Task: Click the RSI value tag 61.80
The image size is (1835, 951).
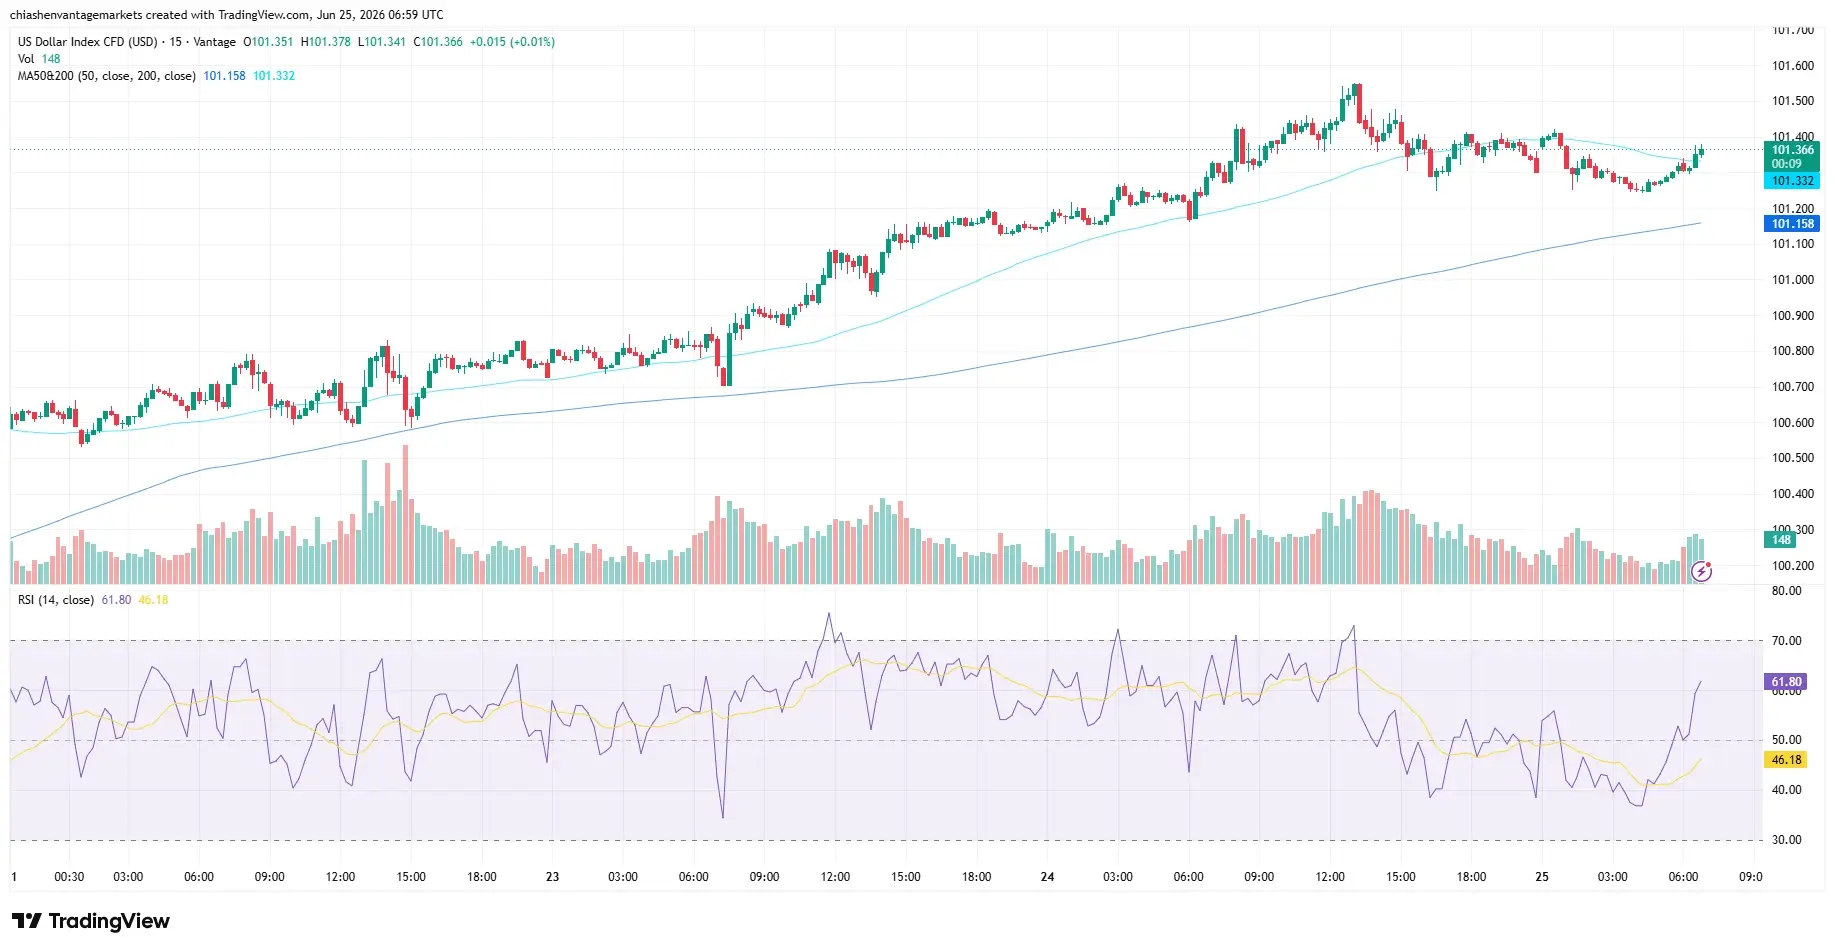Action: (1786, 682)
